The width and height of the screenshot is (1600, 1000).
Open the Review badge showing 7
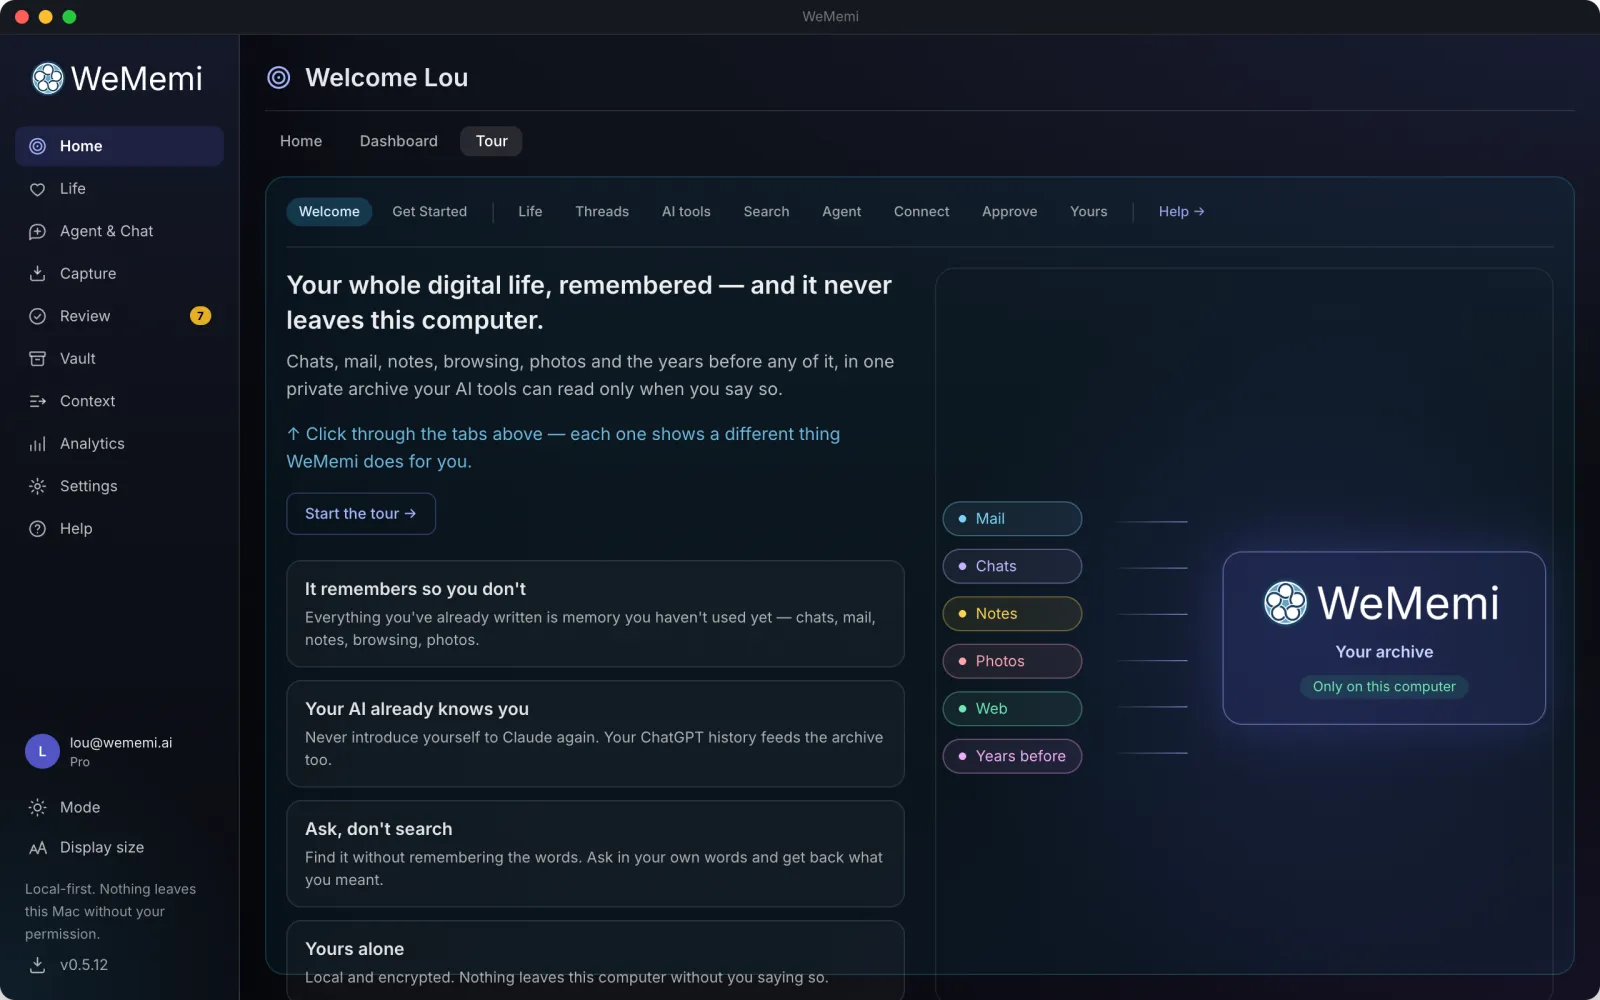tap(200, 316)
